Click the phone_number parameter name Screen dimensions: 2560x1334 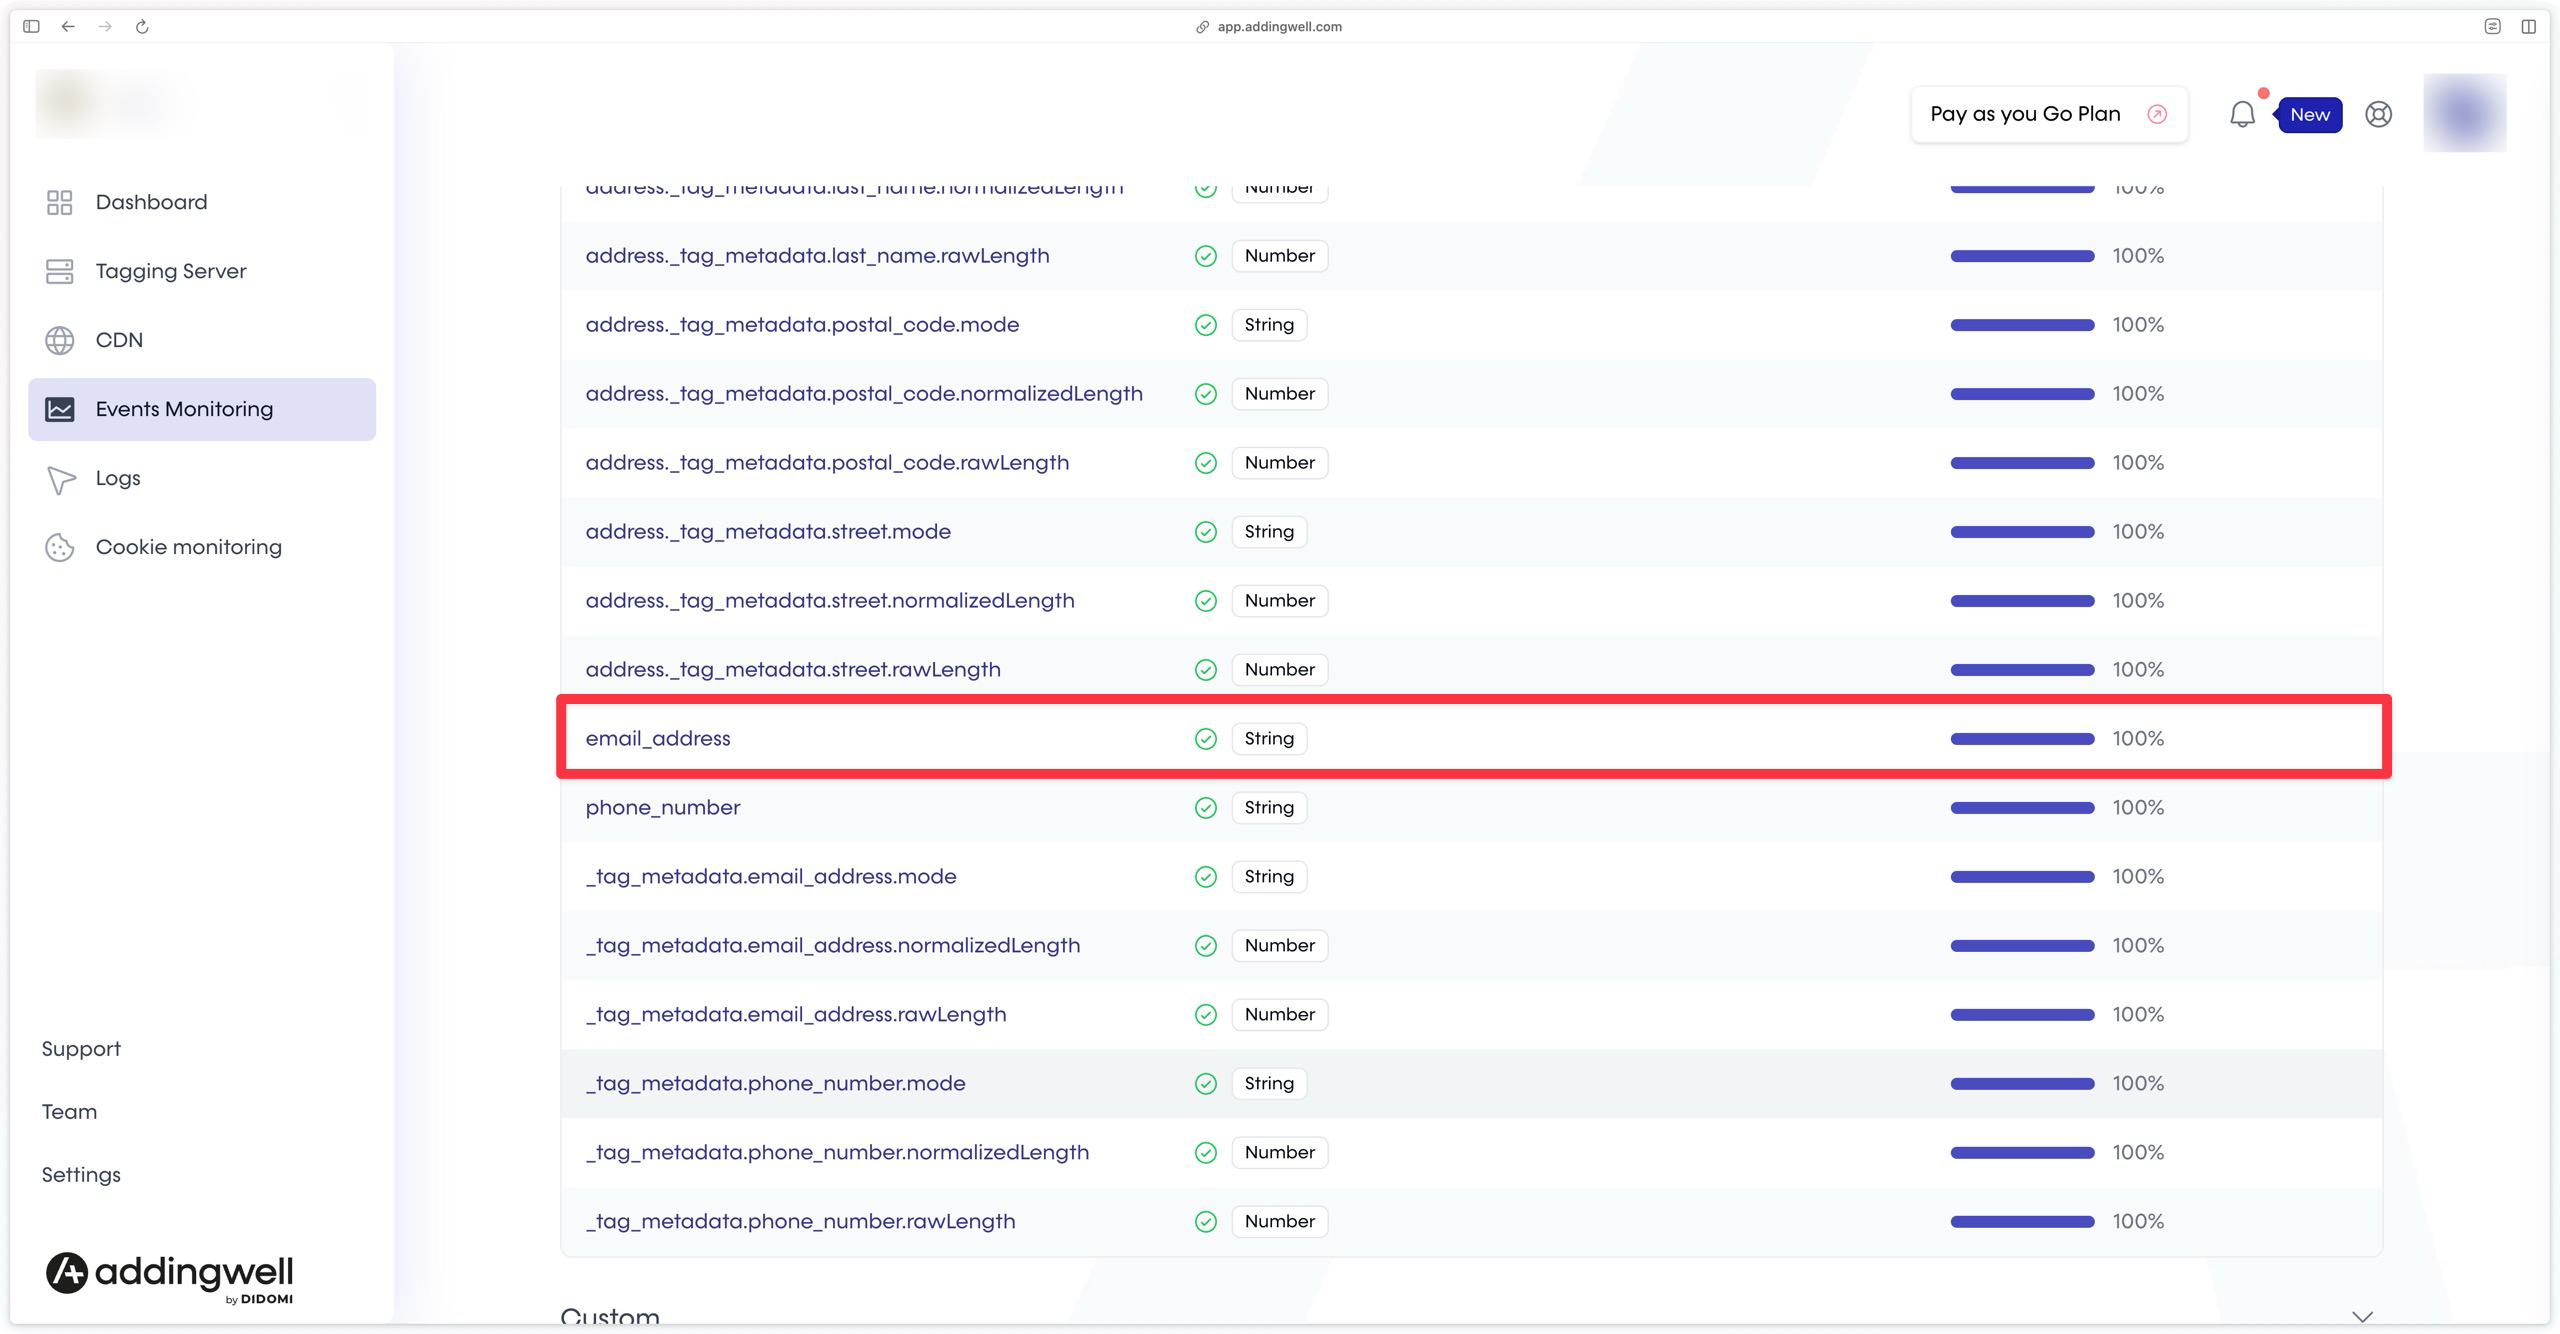click(x=663, y=808)
